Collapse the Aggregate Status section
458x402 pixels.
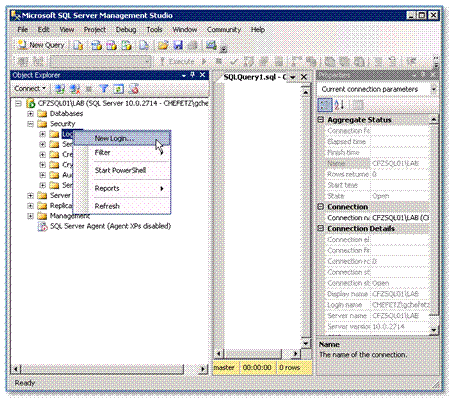[321, 119]
